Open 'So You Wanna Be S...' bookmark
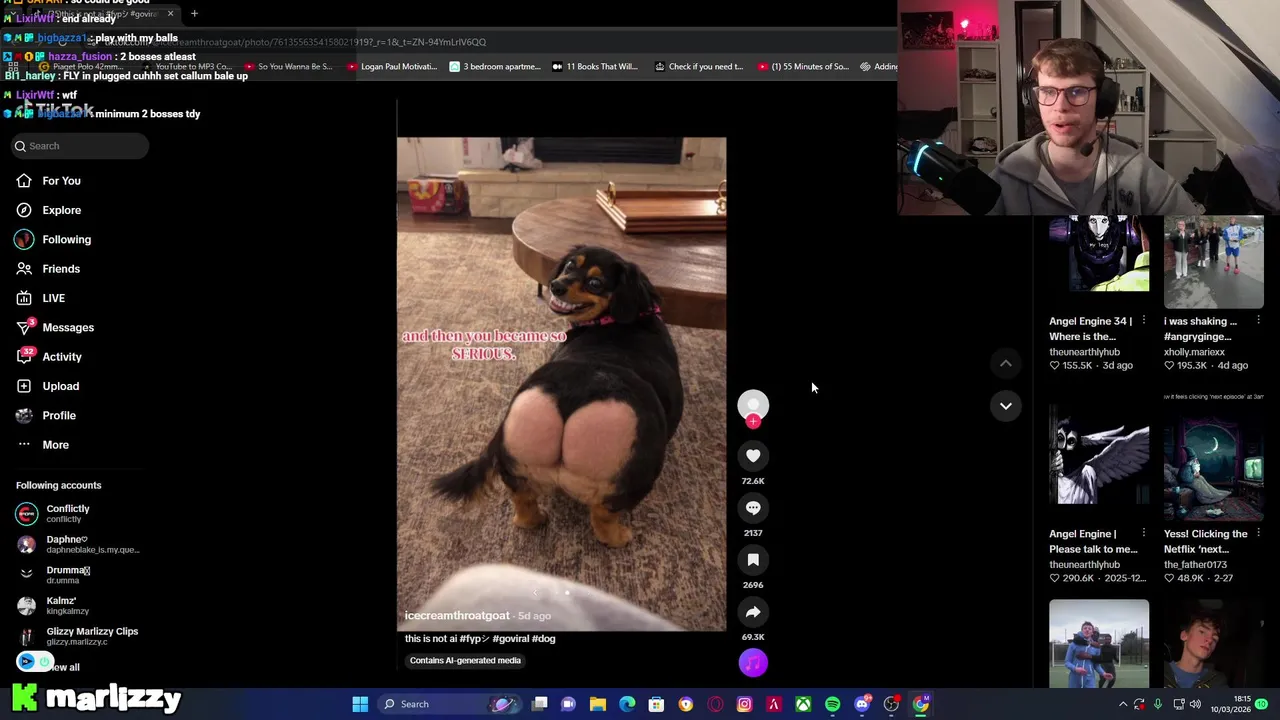The height and width of the screenshot is (720, 1280). pos(288,67)
